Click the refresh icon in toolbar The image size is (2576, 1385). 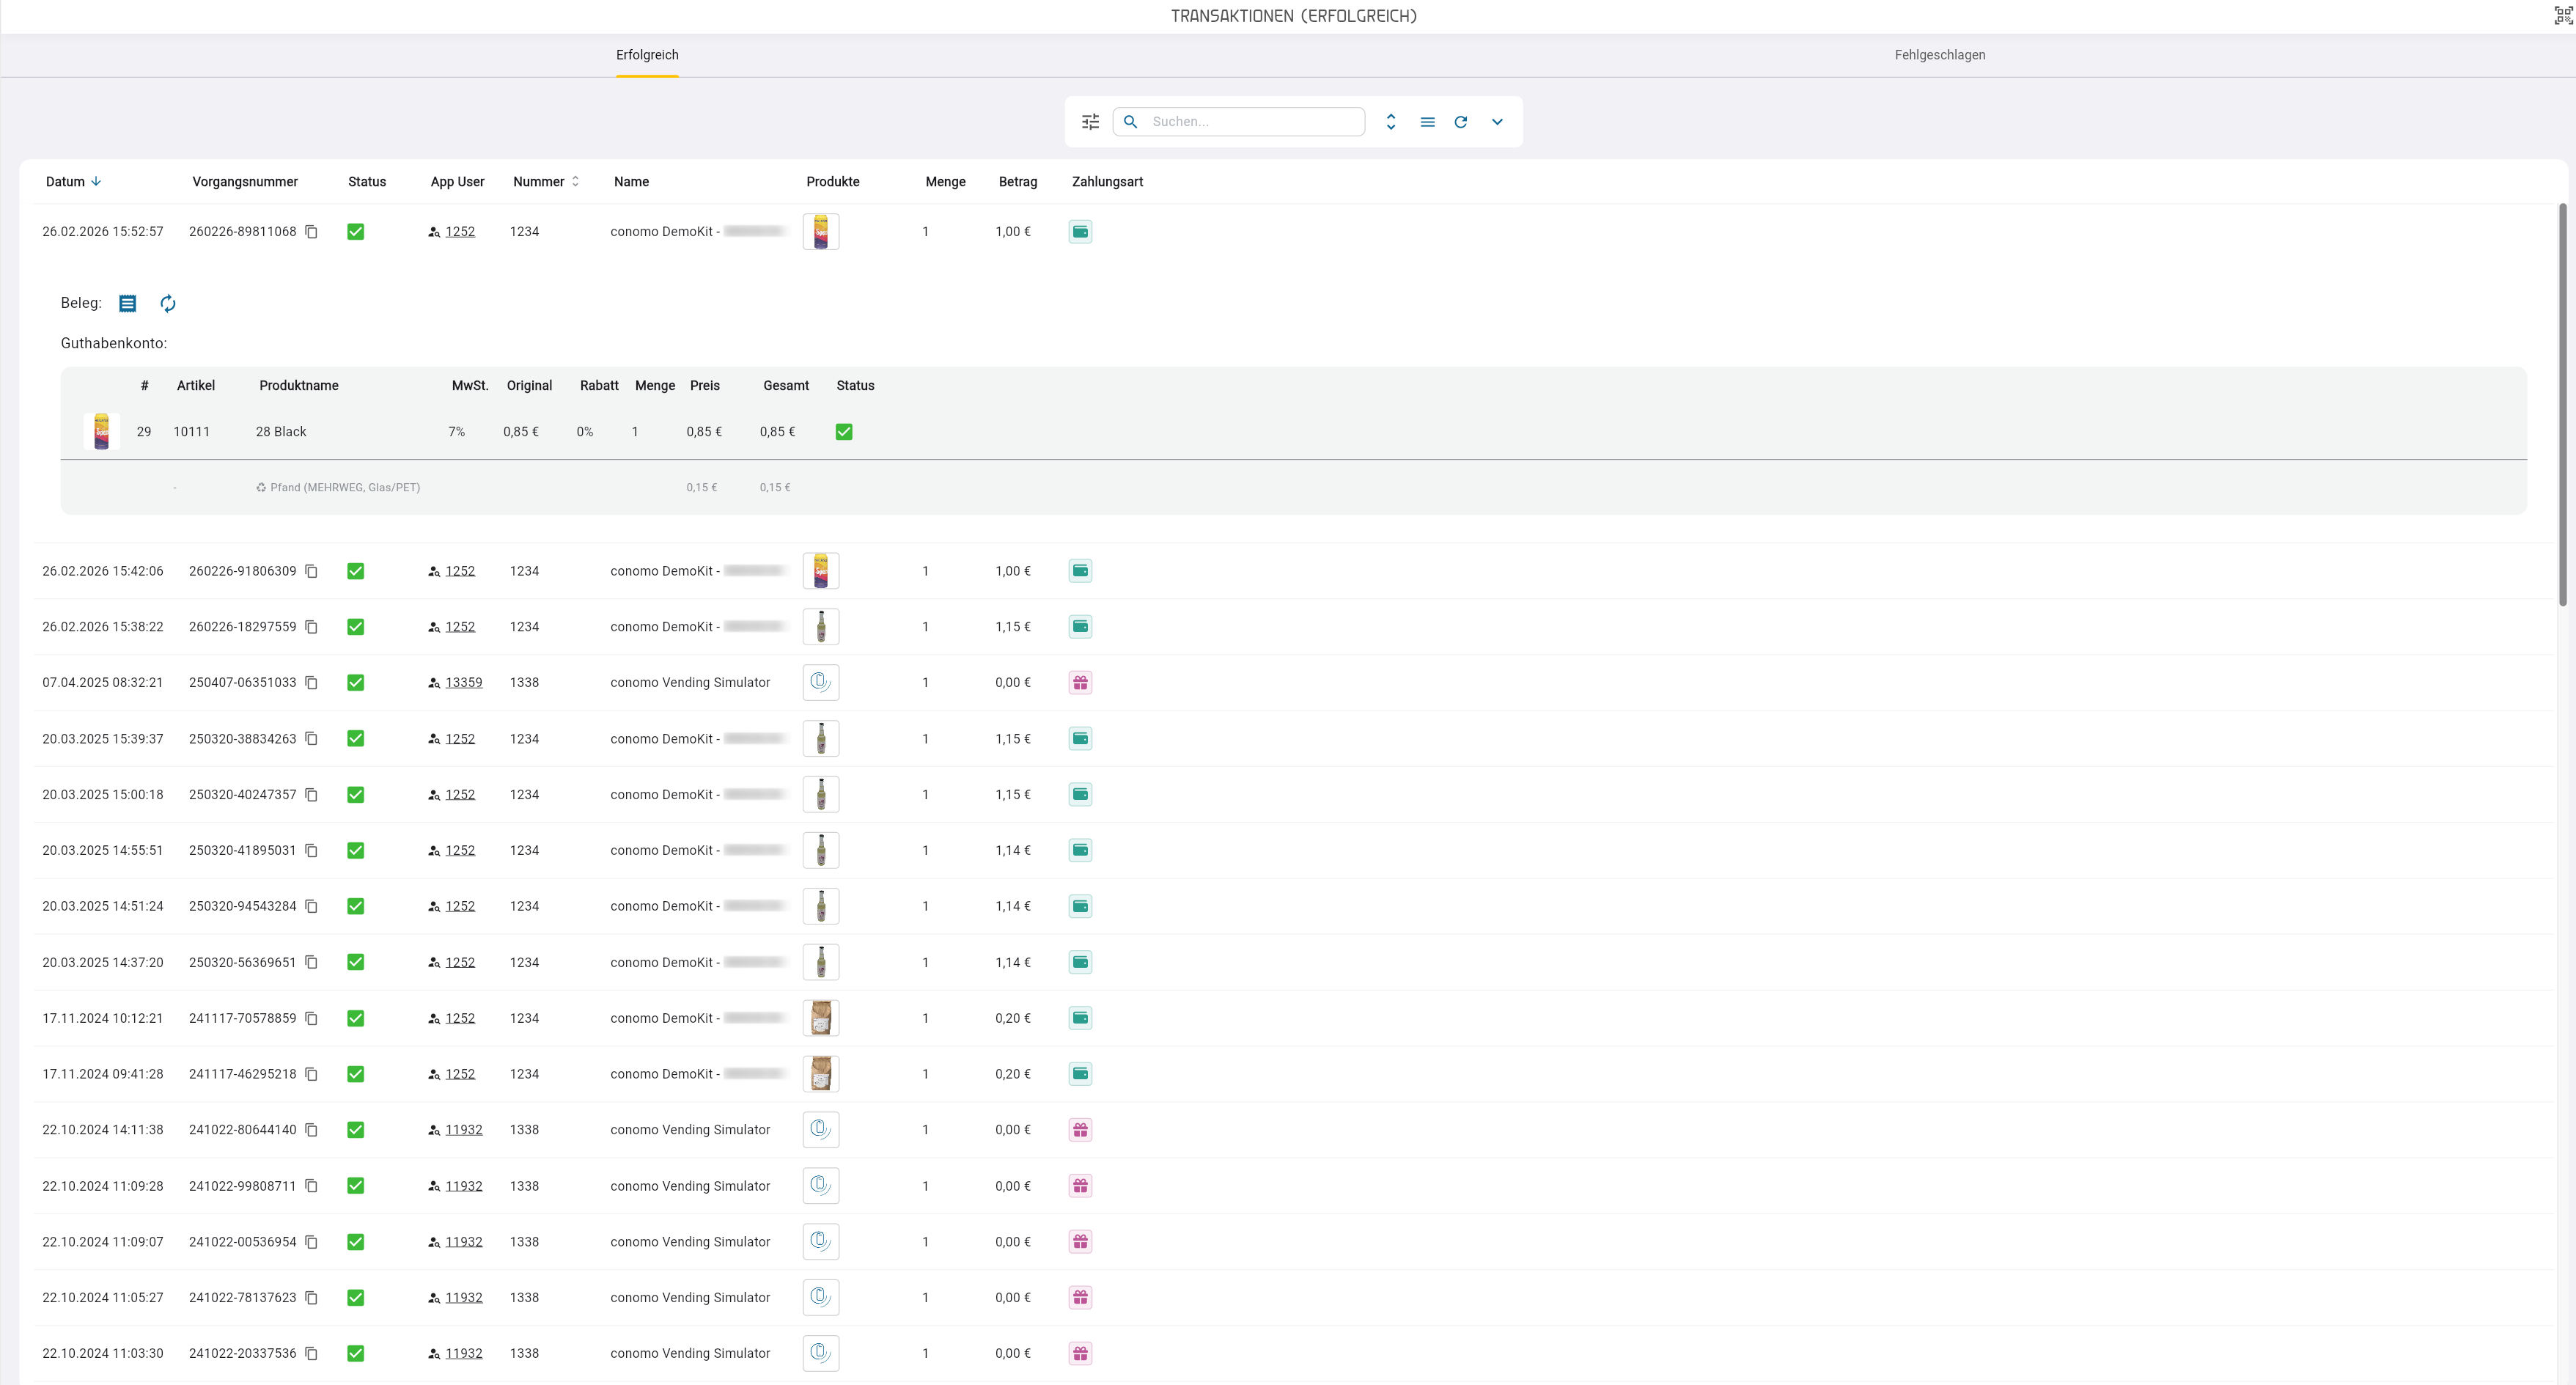click(x=1460, y=122)
